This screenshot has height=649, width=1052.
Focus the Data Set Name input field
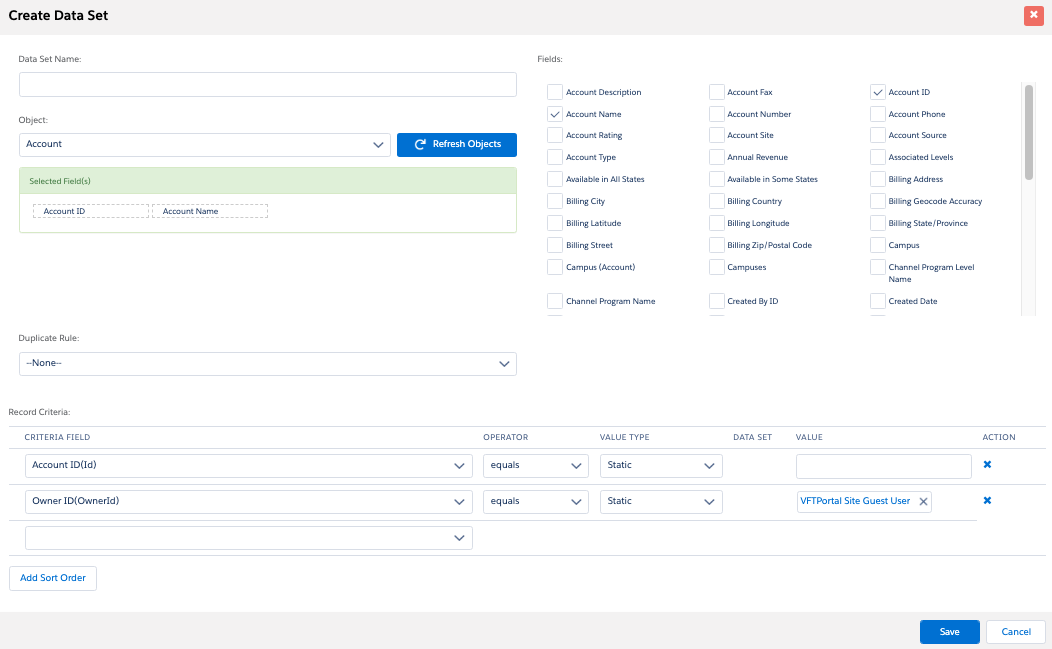(x=267, y=84)
